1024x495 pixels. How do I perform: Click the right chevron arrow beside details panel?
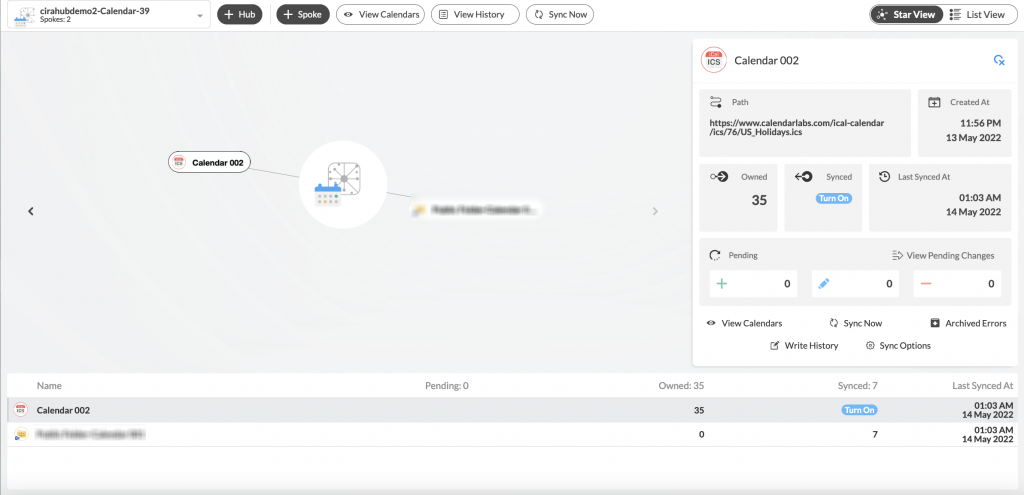[x=656, y=211]
